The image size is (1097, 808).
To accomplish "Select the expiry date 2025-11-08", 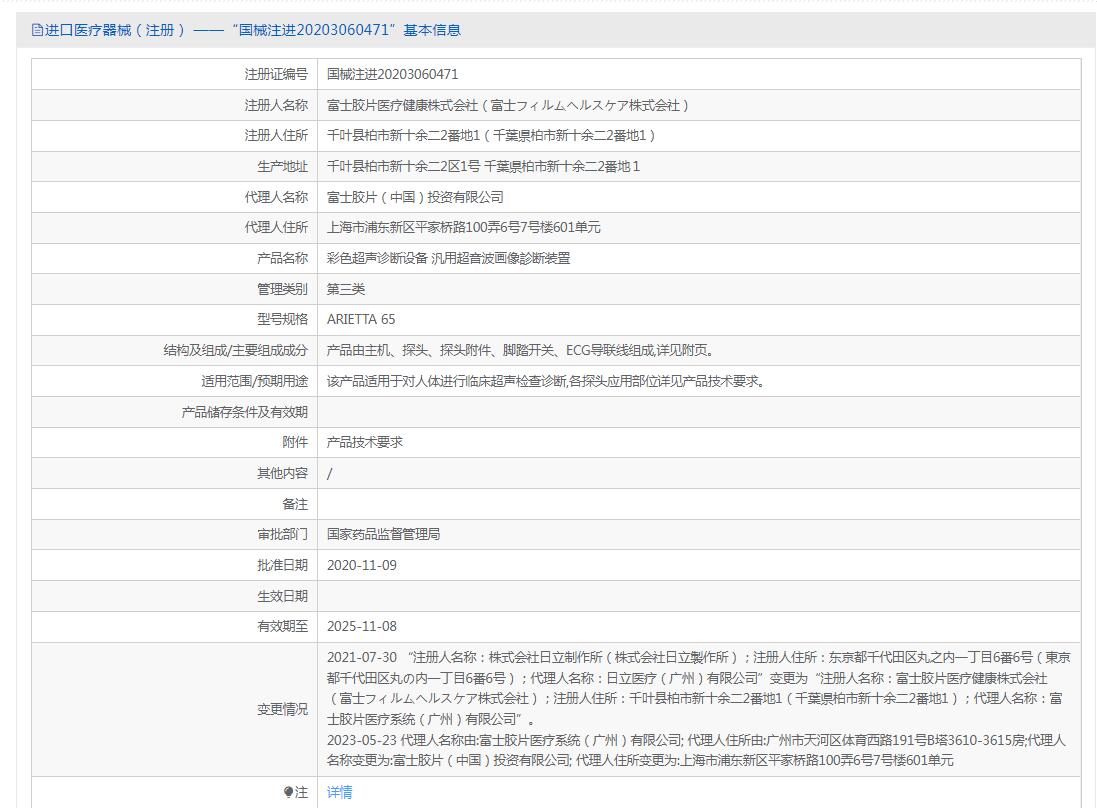I will click(x=362, y=626).
